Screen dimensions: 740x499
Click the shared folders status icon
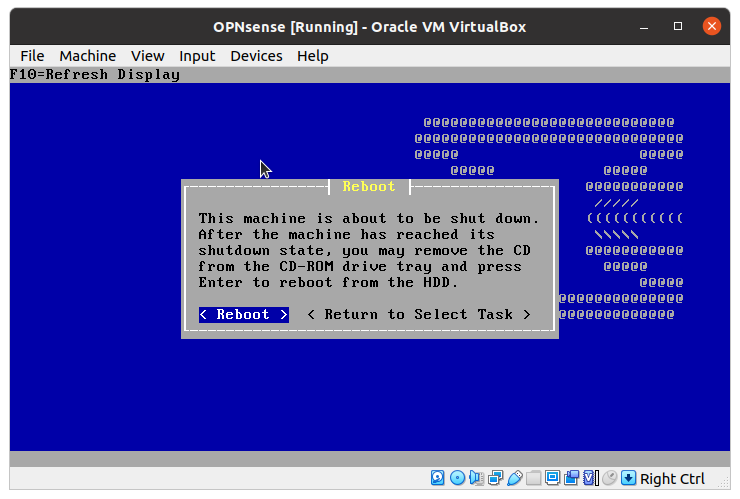click(x=533, y=478)
